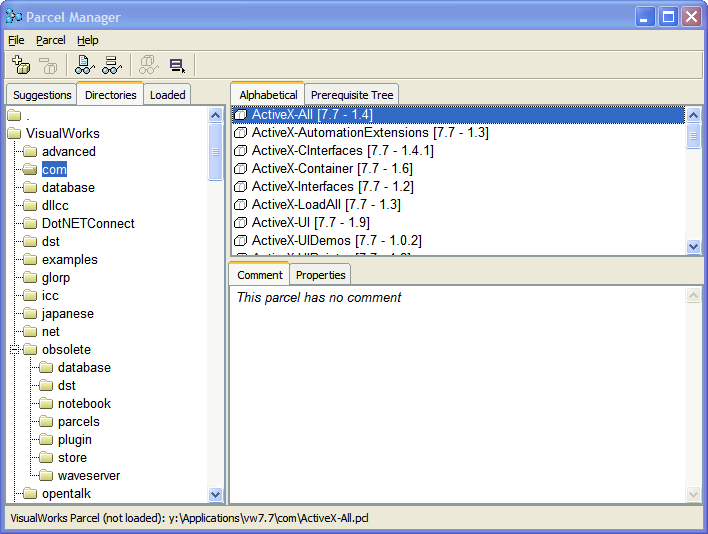Select ActiveX-CInterfaces [7.7 - 1.4.1] parcel
The height and width of the screenshot is (534, 708).
[458, 151]
